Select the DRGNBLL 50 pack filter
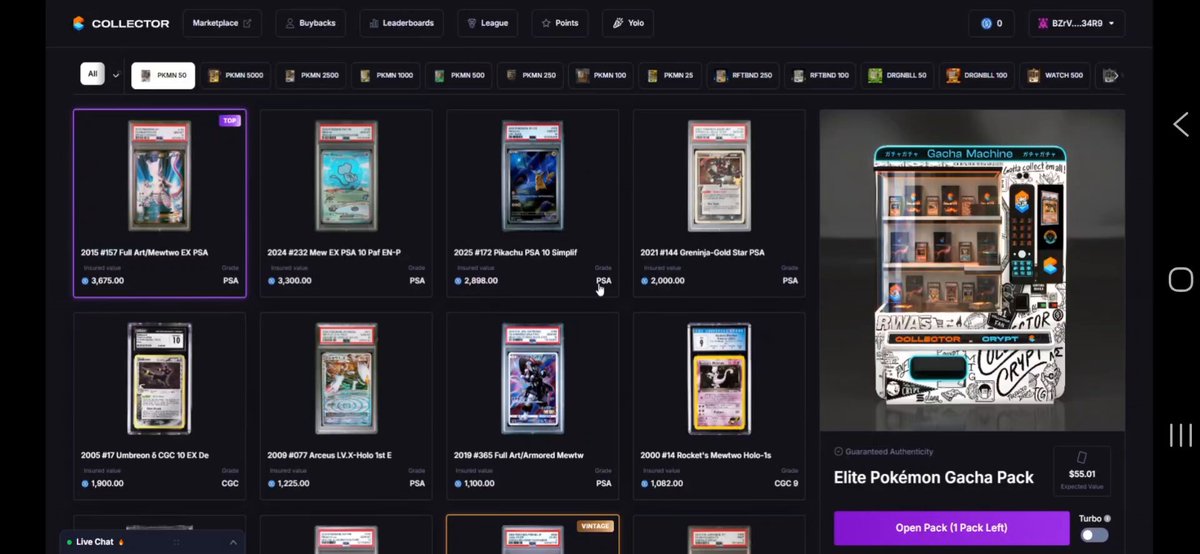This screenshot has width=1200, height=554. point(898,75)
